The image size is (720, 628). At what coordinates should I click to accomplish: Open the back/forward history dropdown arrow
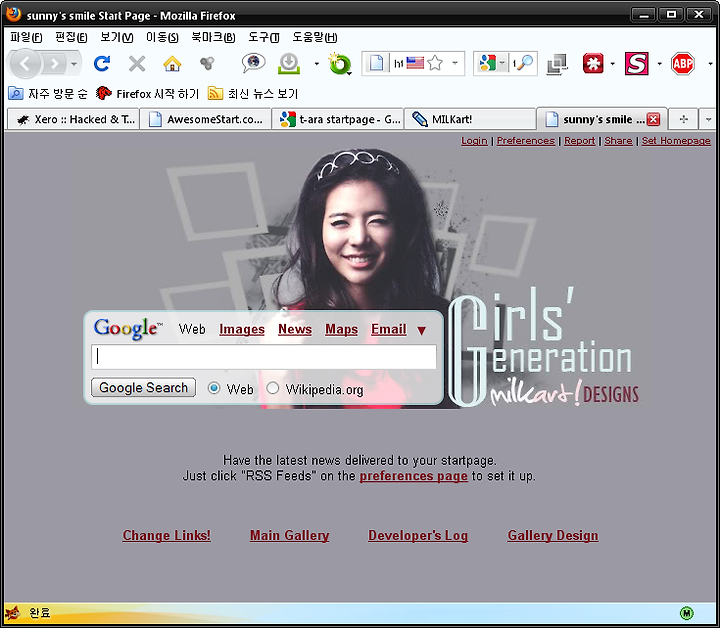[x=73, y=64]
